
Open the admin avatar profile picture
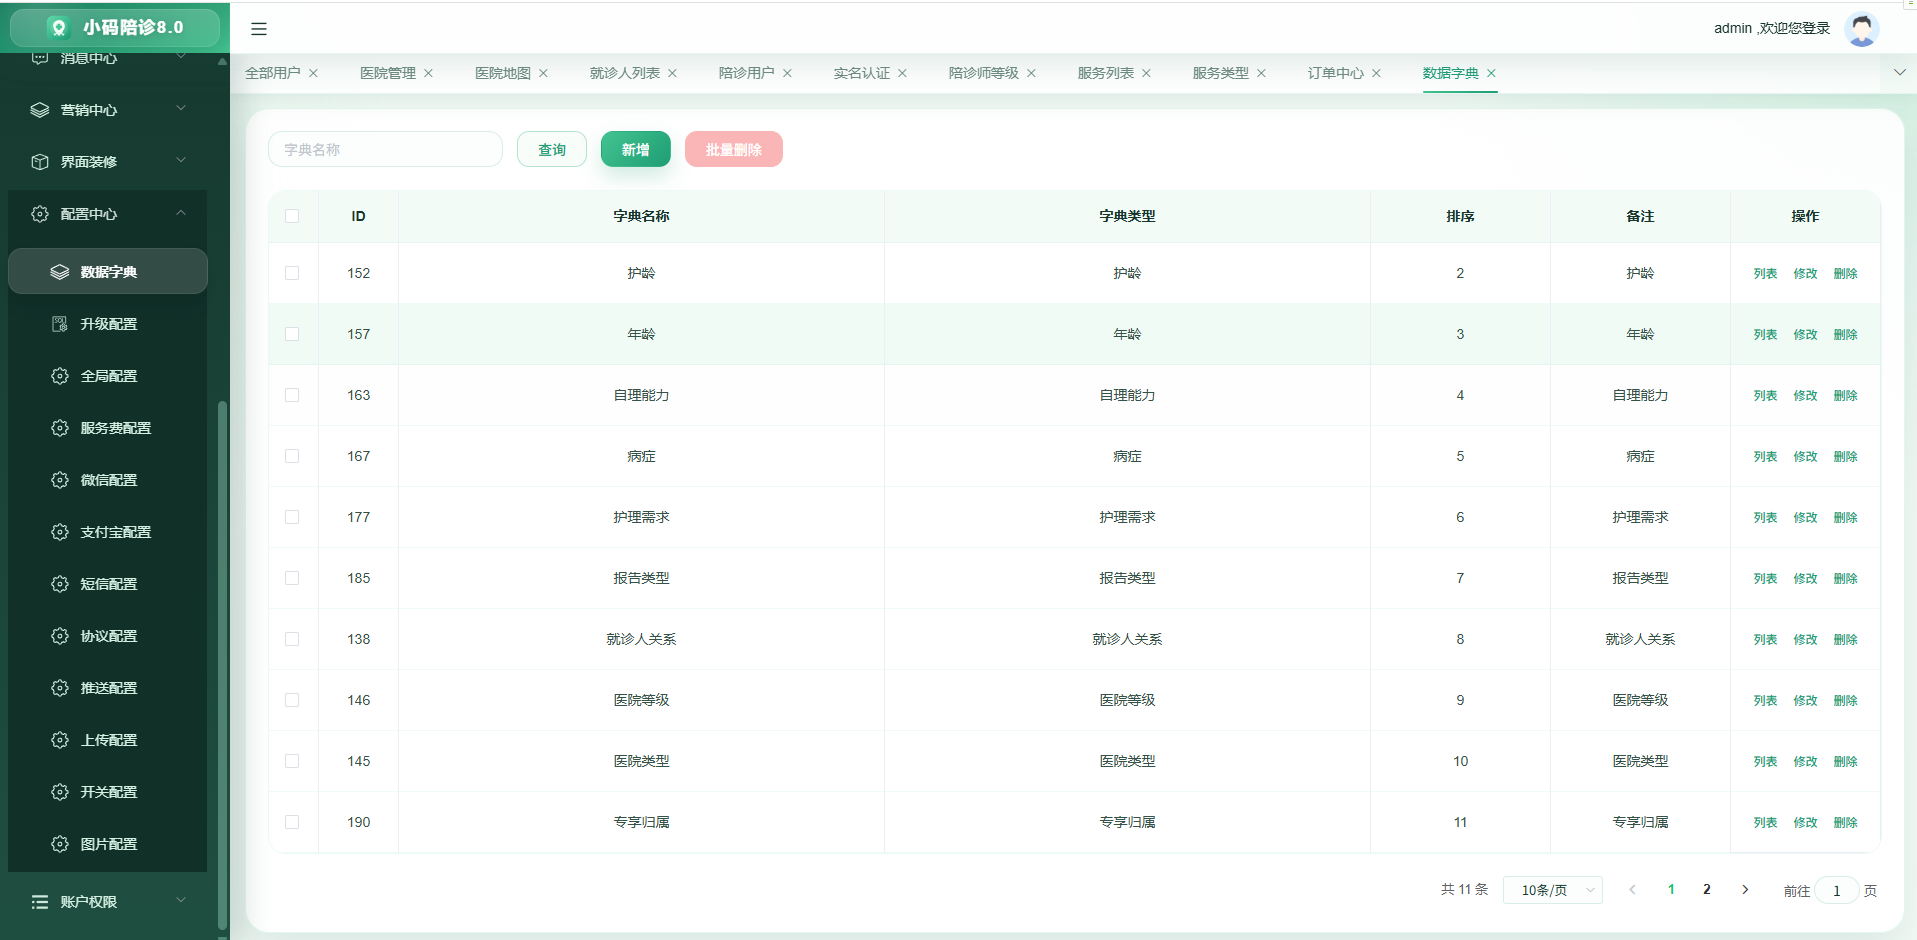coord(1861,29)
